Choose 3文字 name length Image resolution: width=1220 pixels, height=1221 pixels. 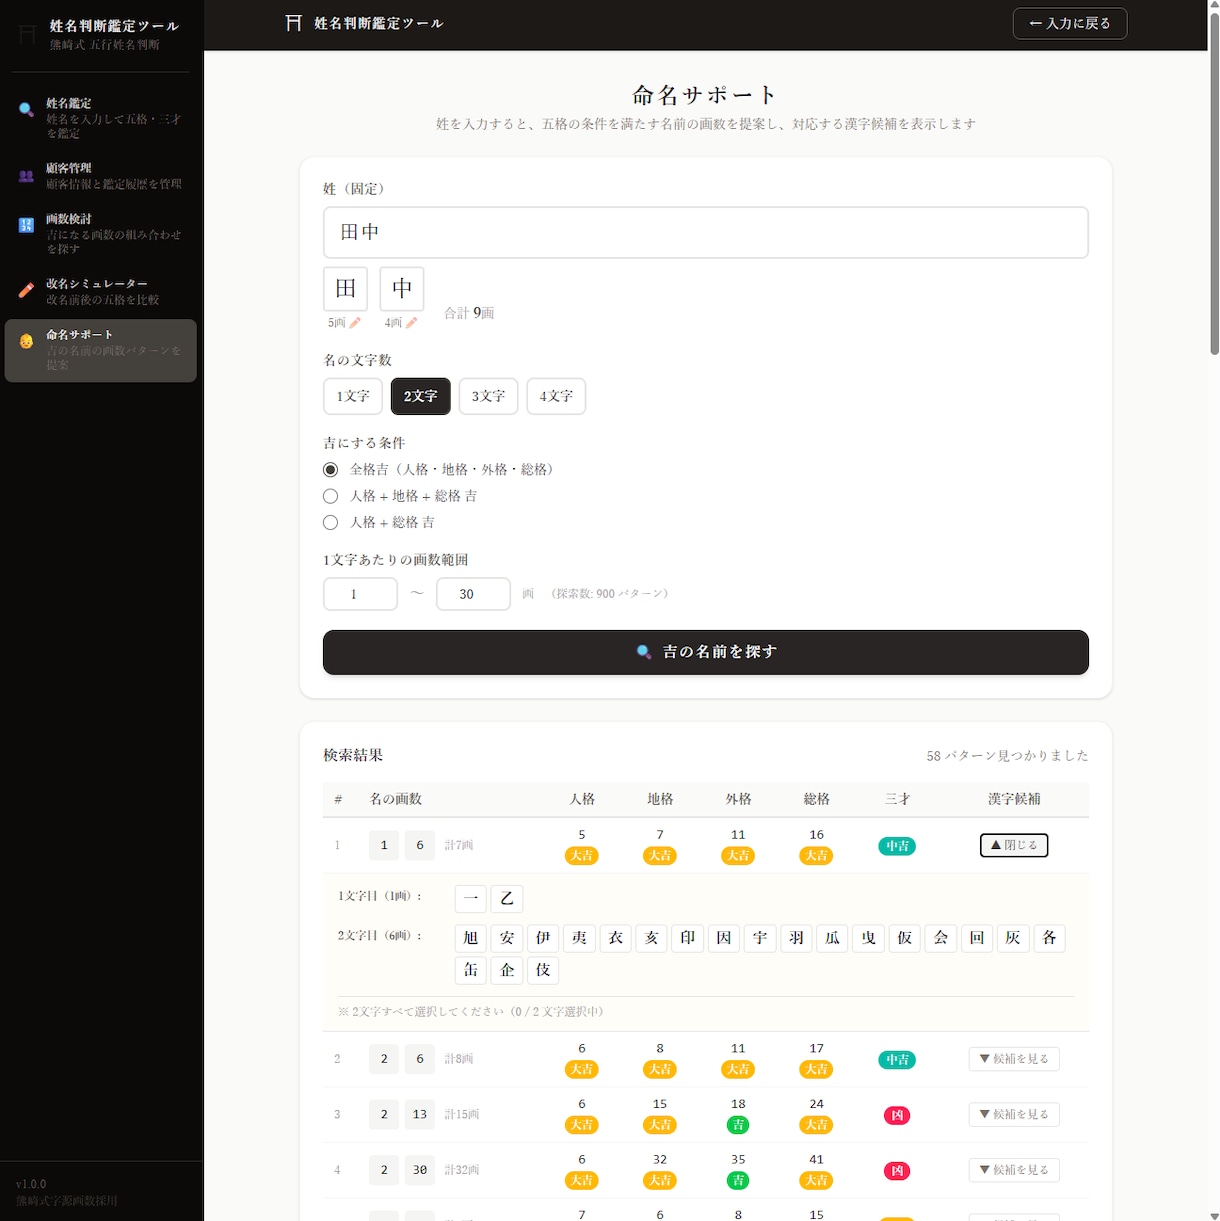(x=489, y=396)
